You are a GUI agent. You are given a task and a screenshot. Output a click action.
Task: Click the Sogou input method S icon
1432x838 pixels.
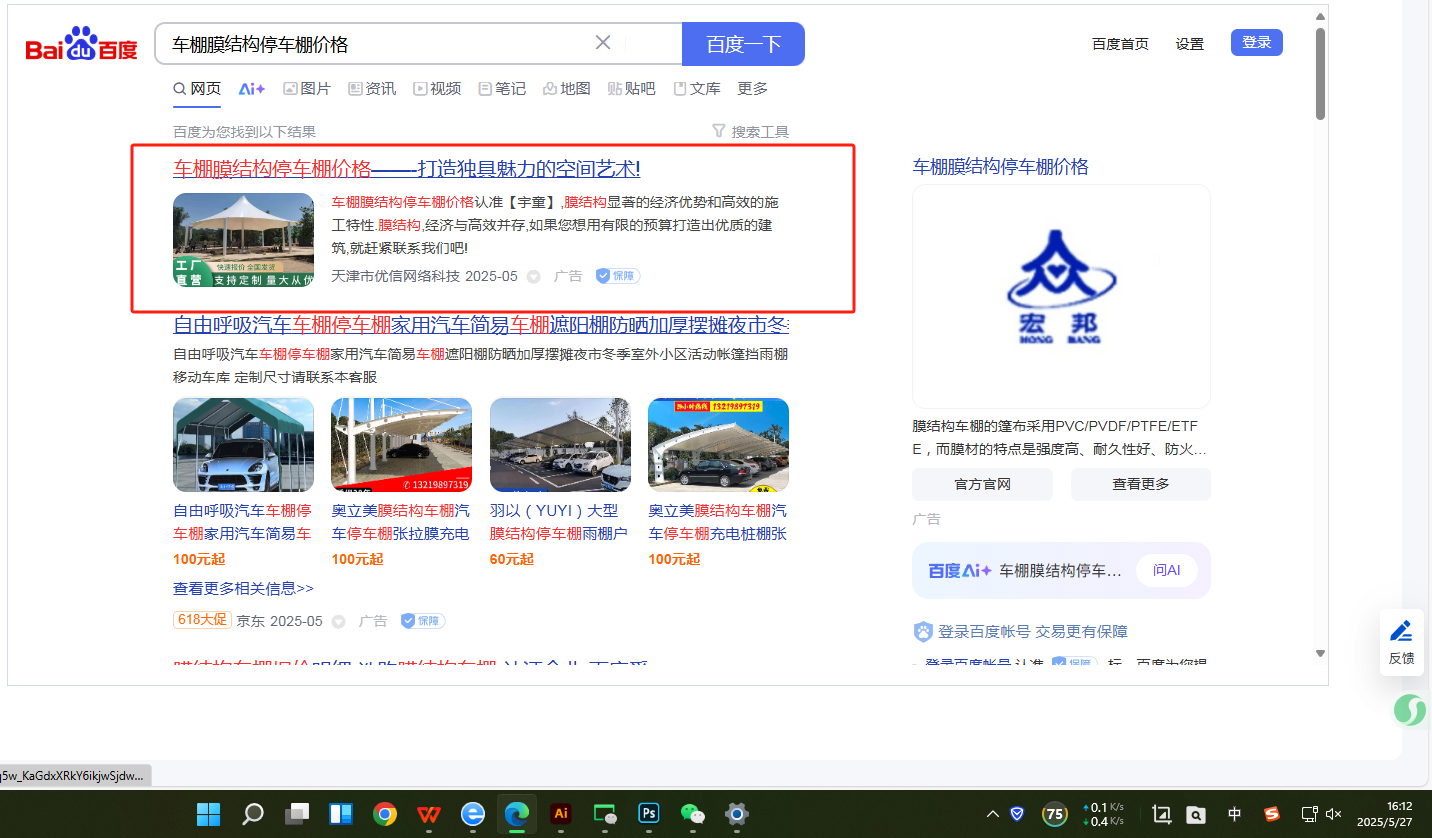1272,814
